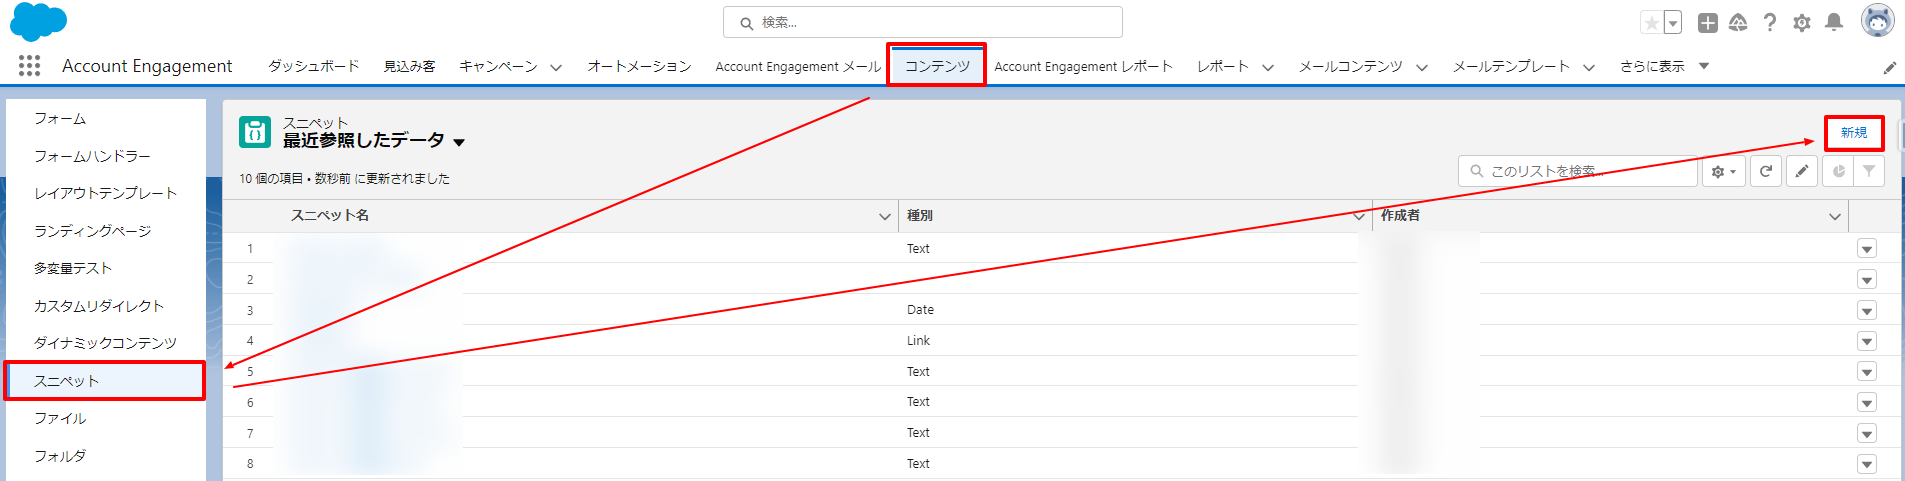Click the 新規 button
Image resolution: width=1905 pixels, height=481 pixels.
pos(1853,132)
